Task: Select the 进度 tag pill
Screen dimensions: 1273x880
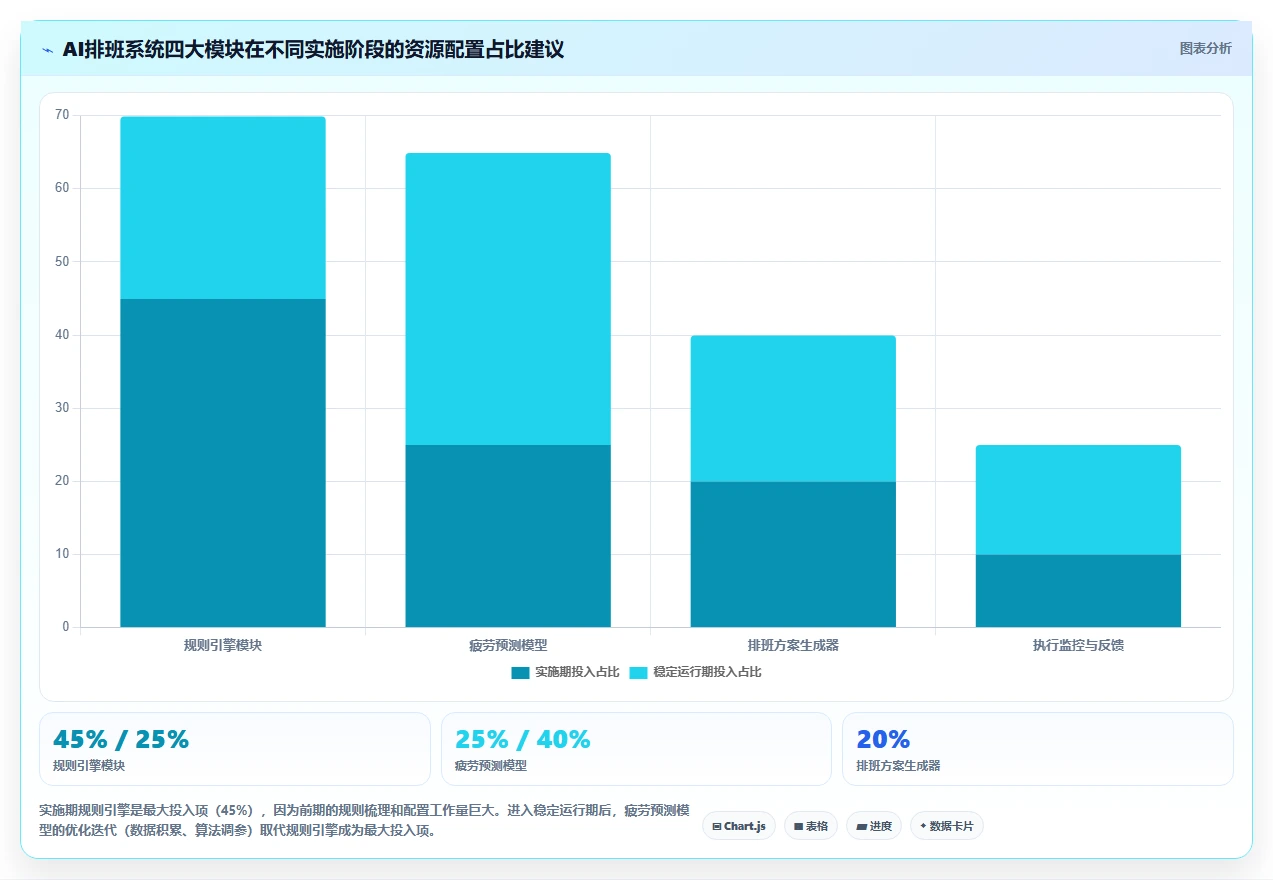Action: (874, 826)
